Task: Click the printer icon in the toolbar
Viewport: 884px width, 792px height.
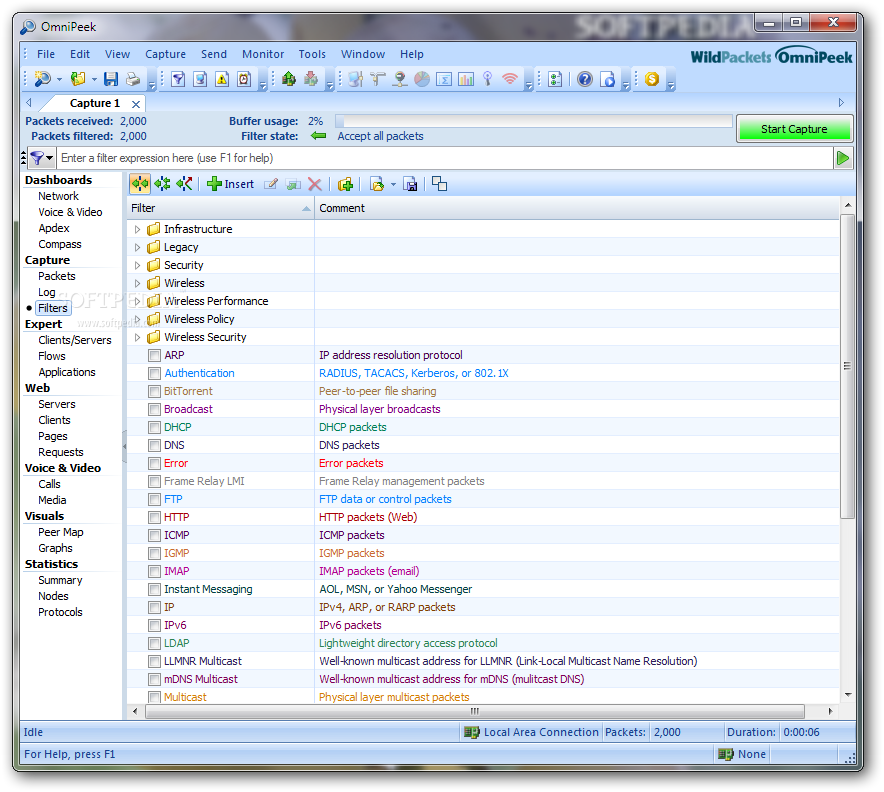Action: [133, 79]
